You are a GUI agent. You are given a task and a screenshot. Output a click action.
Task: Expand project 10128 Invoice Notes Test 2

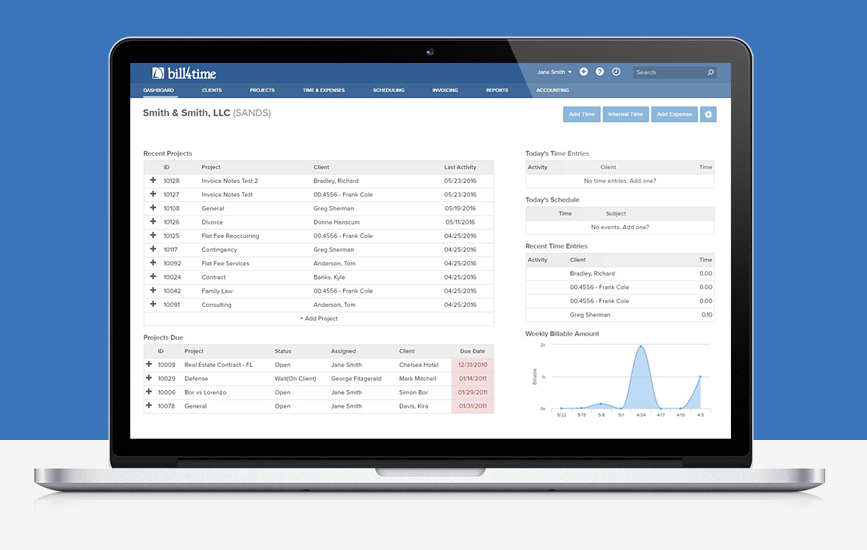153,180
